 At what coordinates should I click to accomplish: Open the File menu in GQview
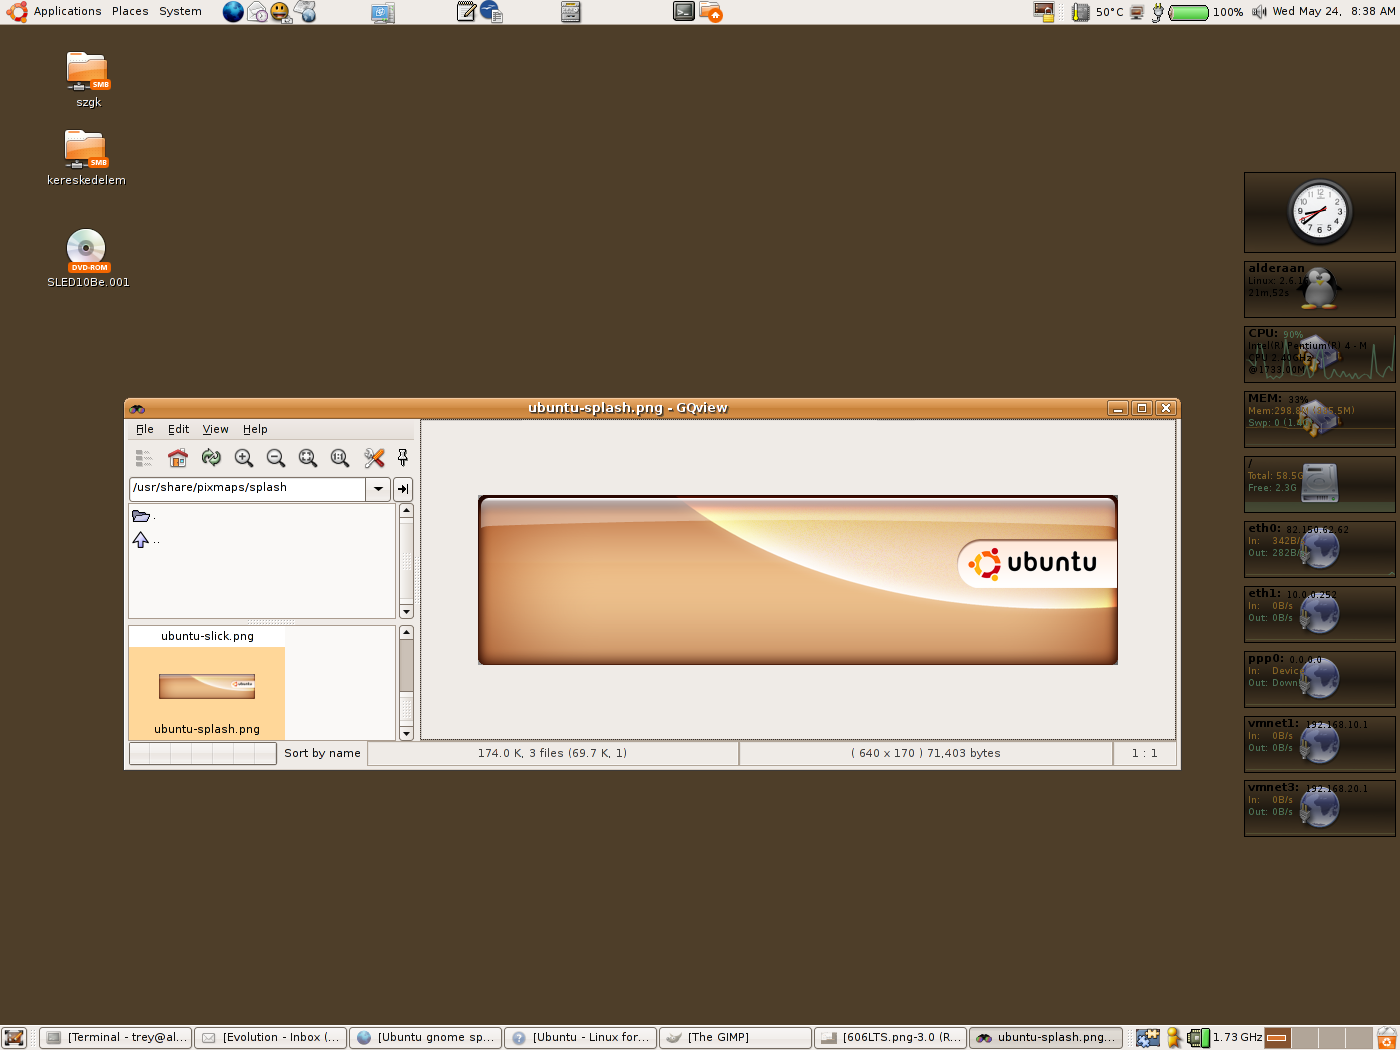pyautogui.click(x=145, y=429)
